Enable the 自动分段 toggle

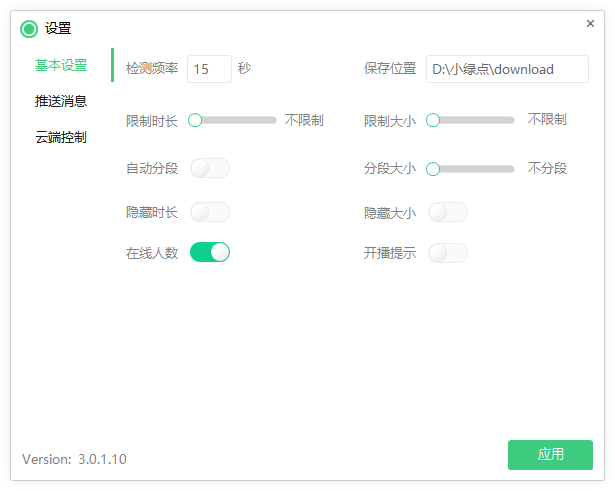coord(210,168)
